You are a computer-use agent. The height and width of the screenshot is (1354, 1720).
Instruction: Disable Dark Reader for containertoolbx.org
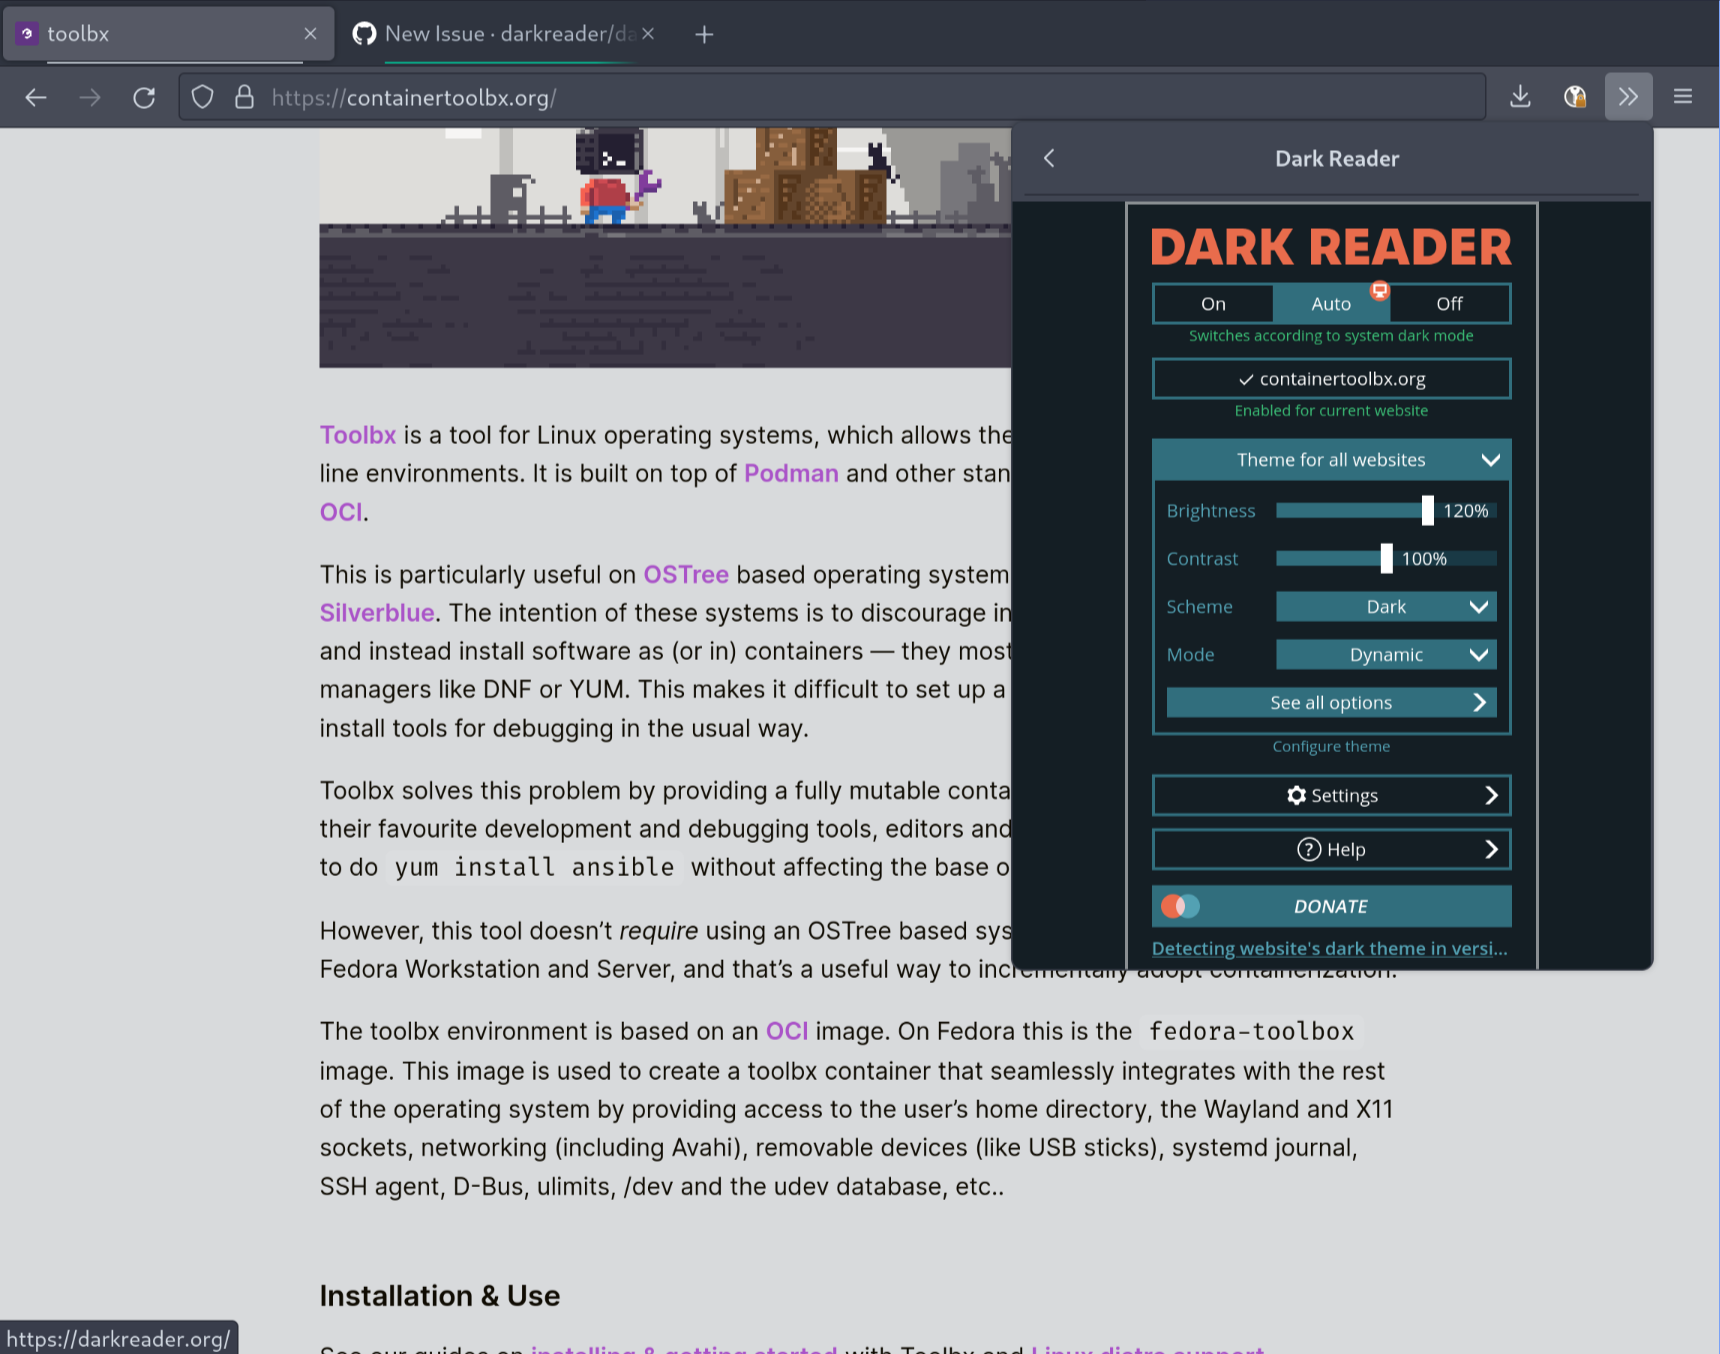pos(1331,379)
